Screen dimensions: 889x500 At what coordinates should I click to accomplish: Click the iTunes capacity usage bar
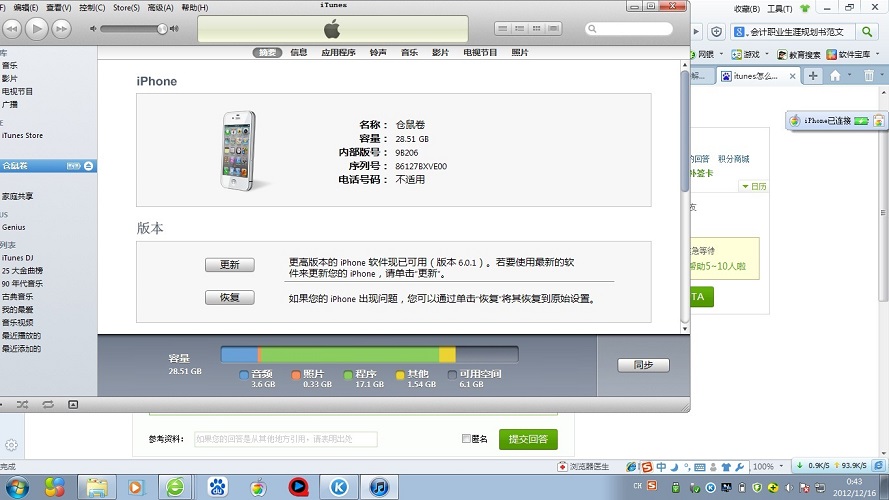point(370,354)
